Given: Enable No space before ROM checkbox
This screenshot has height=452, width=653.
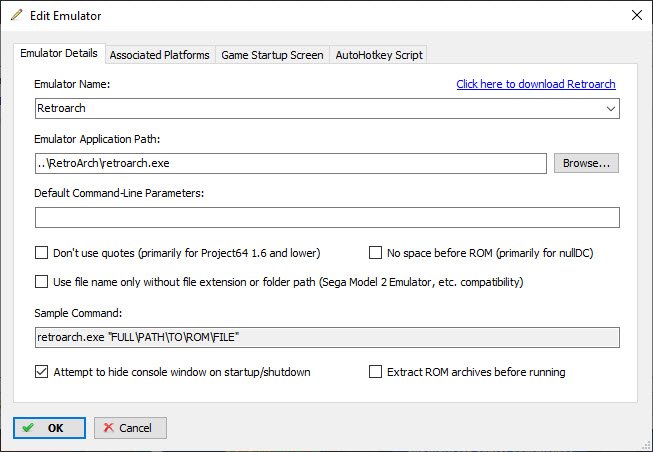Looking at the screenshot, I should click(375, 253).
